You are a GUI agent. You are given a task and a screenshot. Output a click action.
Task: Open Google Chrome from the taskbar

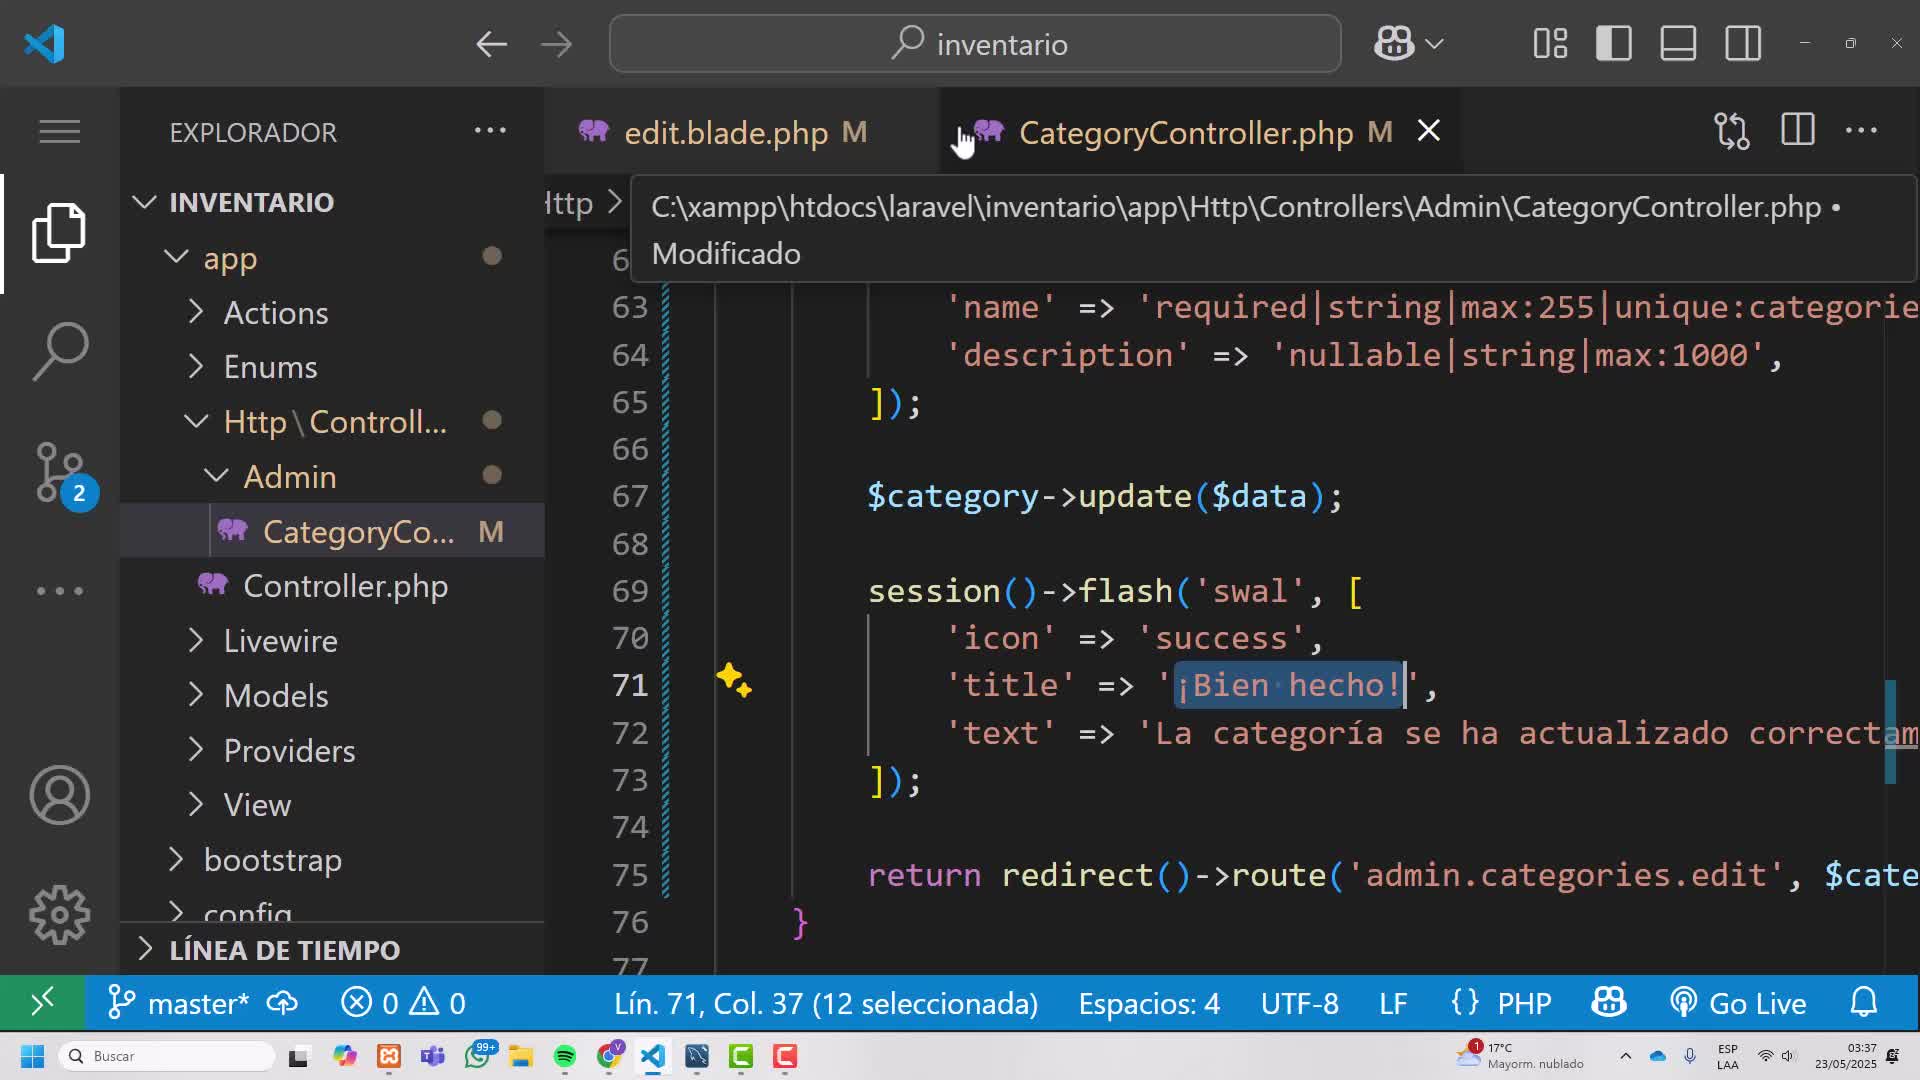click(x=609, y=1056)
